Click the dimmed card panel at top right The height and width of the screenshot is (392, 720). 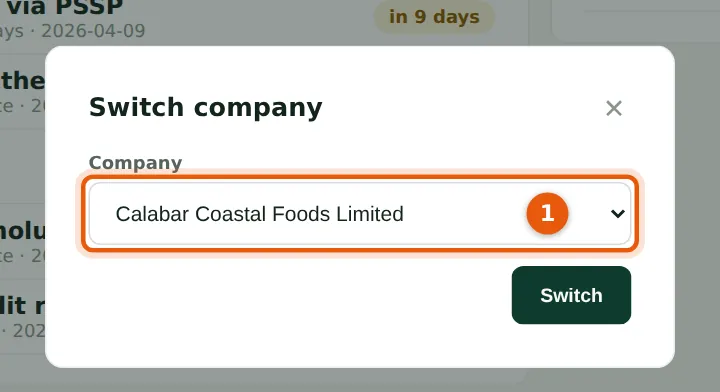point(636,21)
